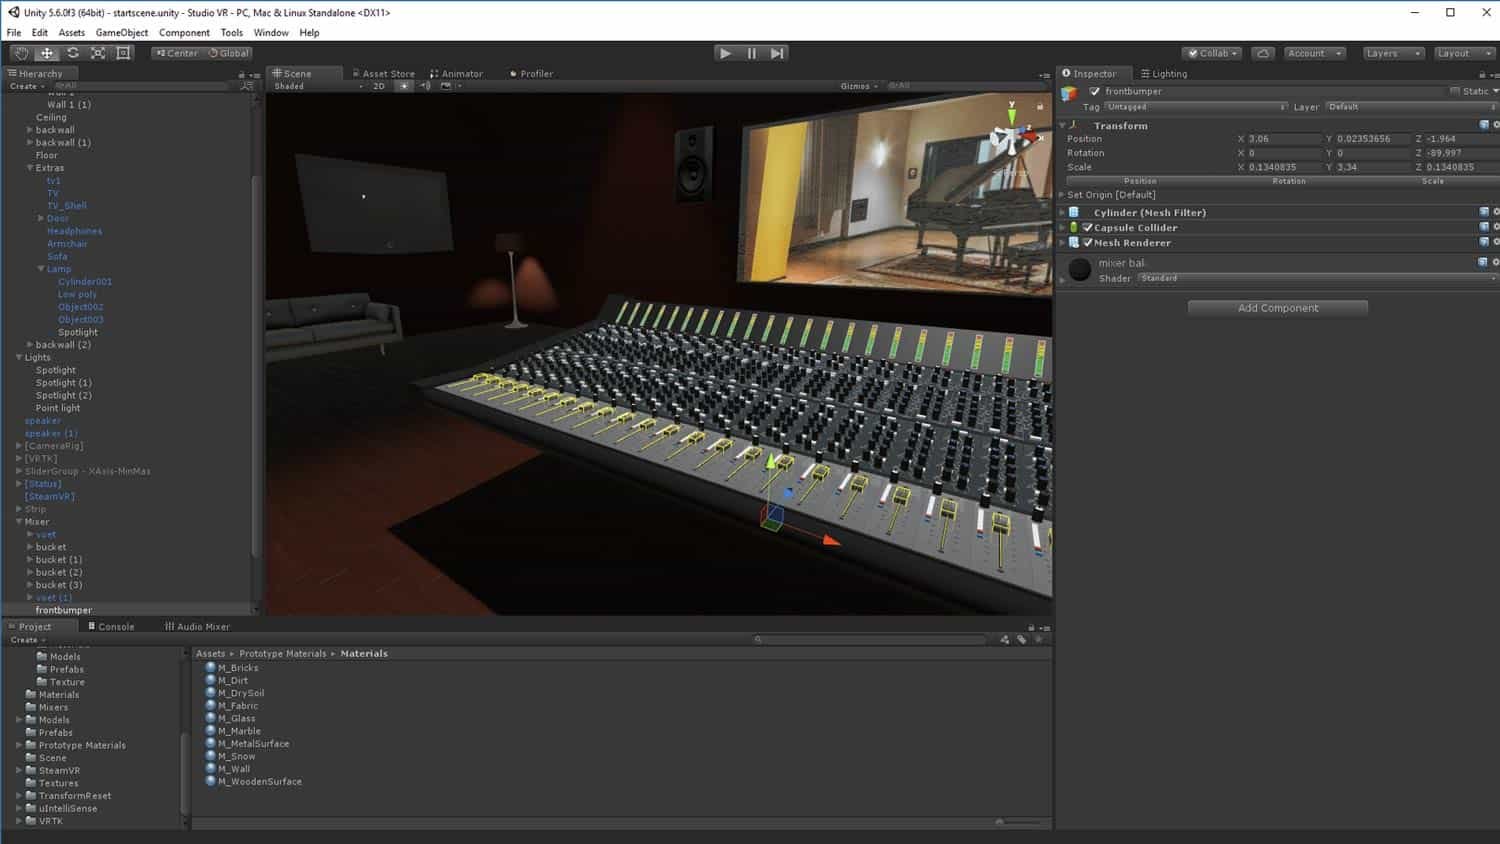
Task: Choose the Scale tool
Action: (98, 53)
